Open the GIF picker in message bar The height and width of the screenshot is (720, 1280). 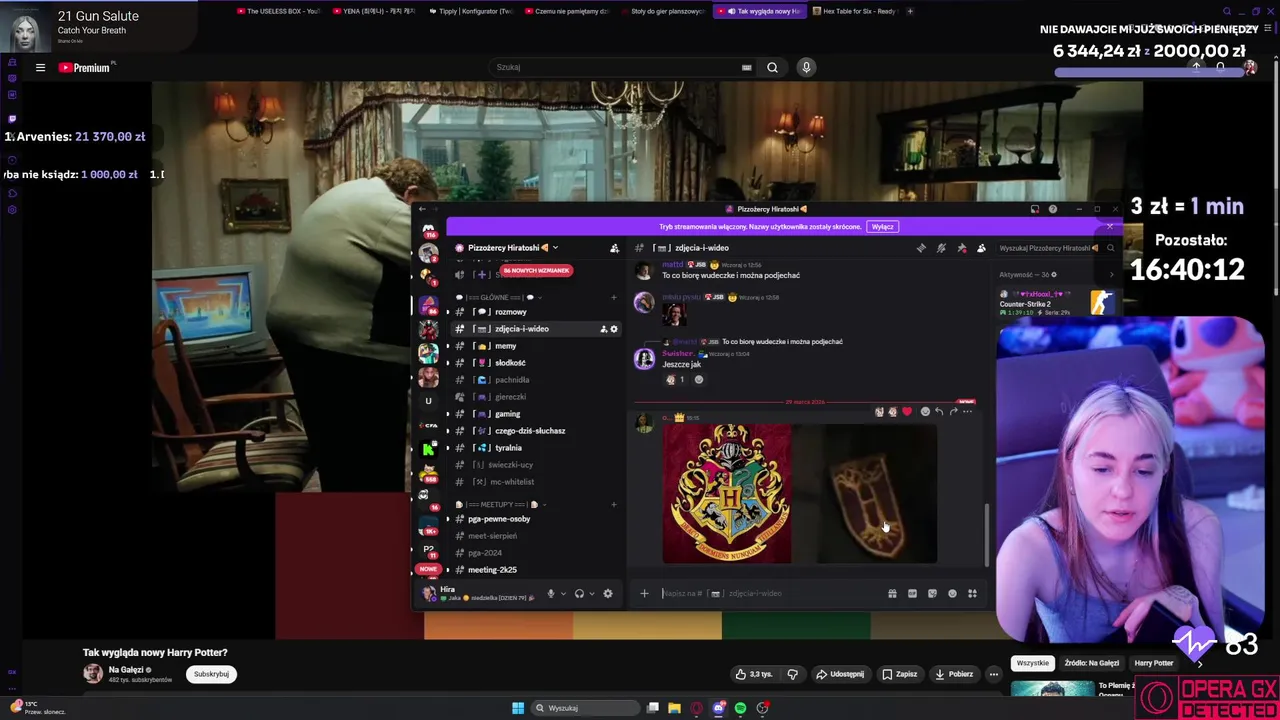coord(912,594)
